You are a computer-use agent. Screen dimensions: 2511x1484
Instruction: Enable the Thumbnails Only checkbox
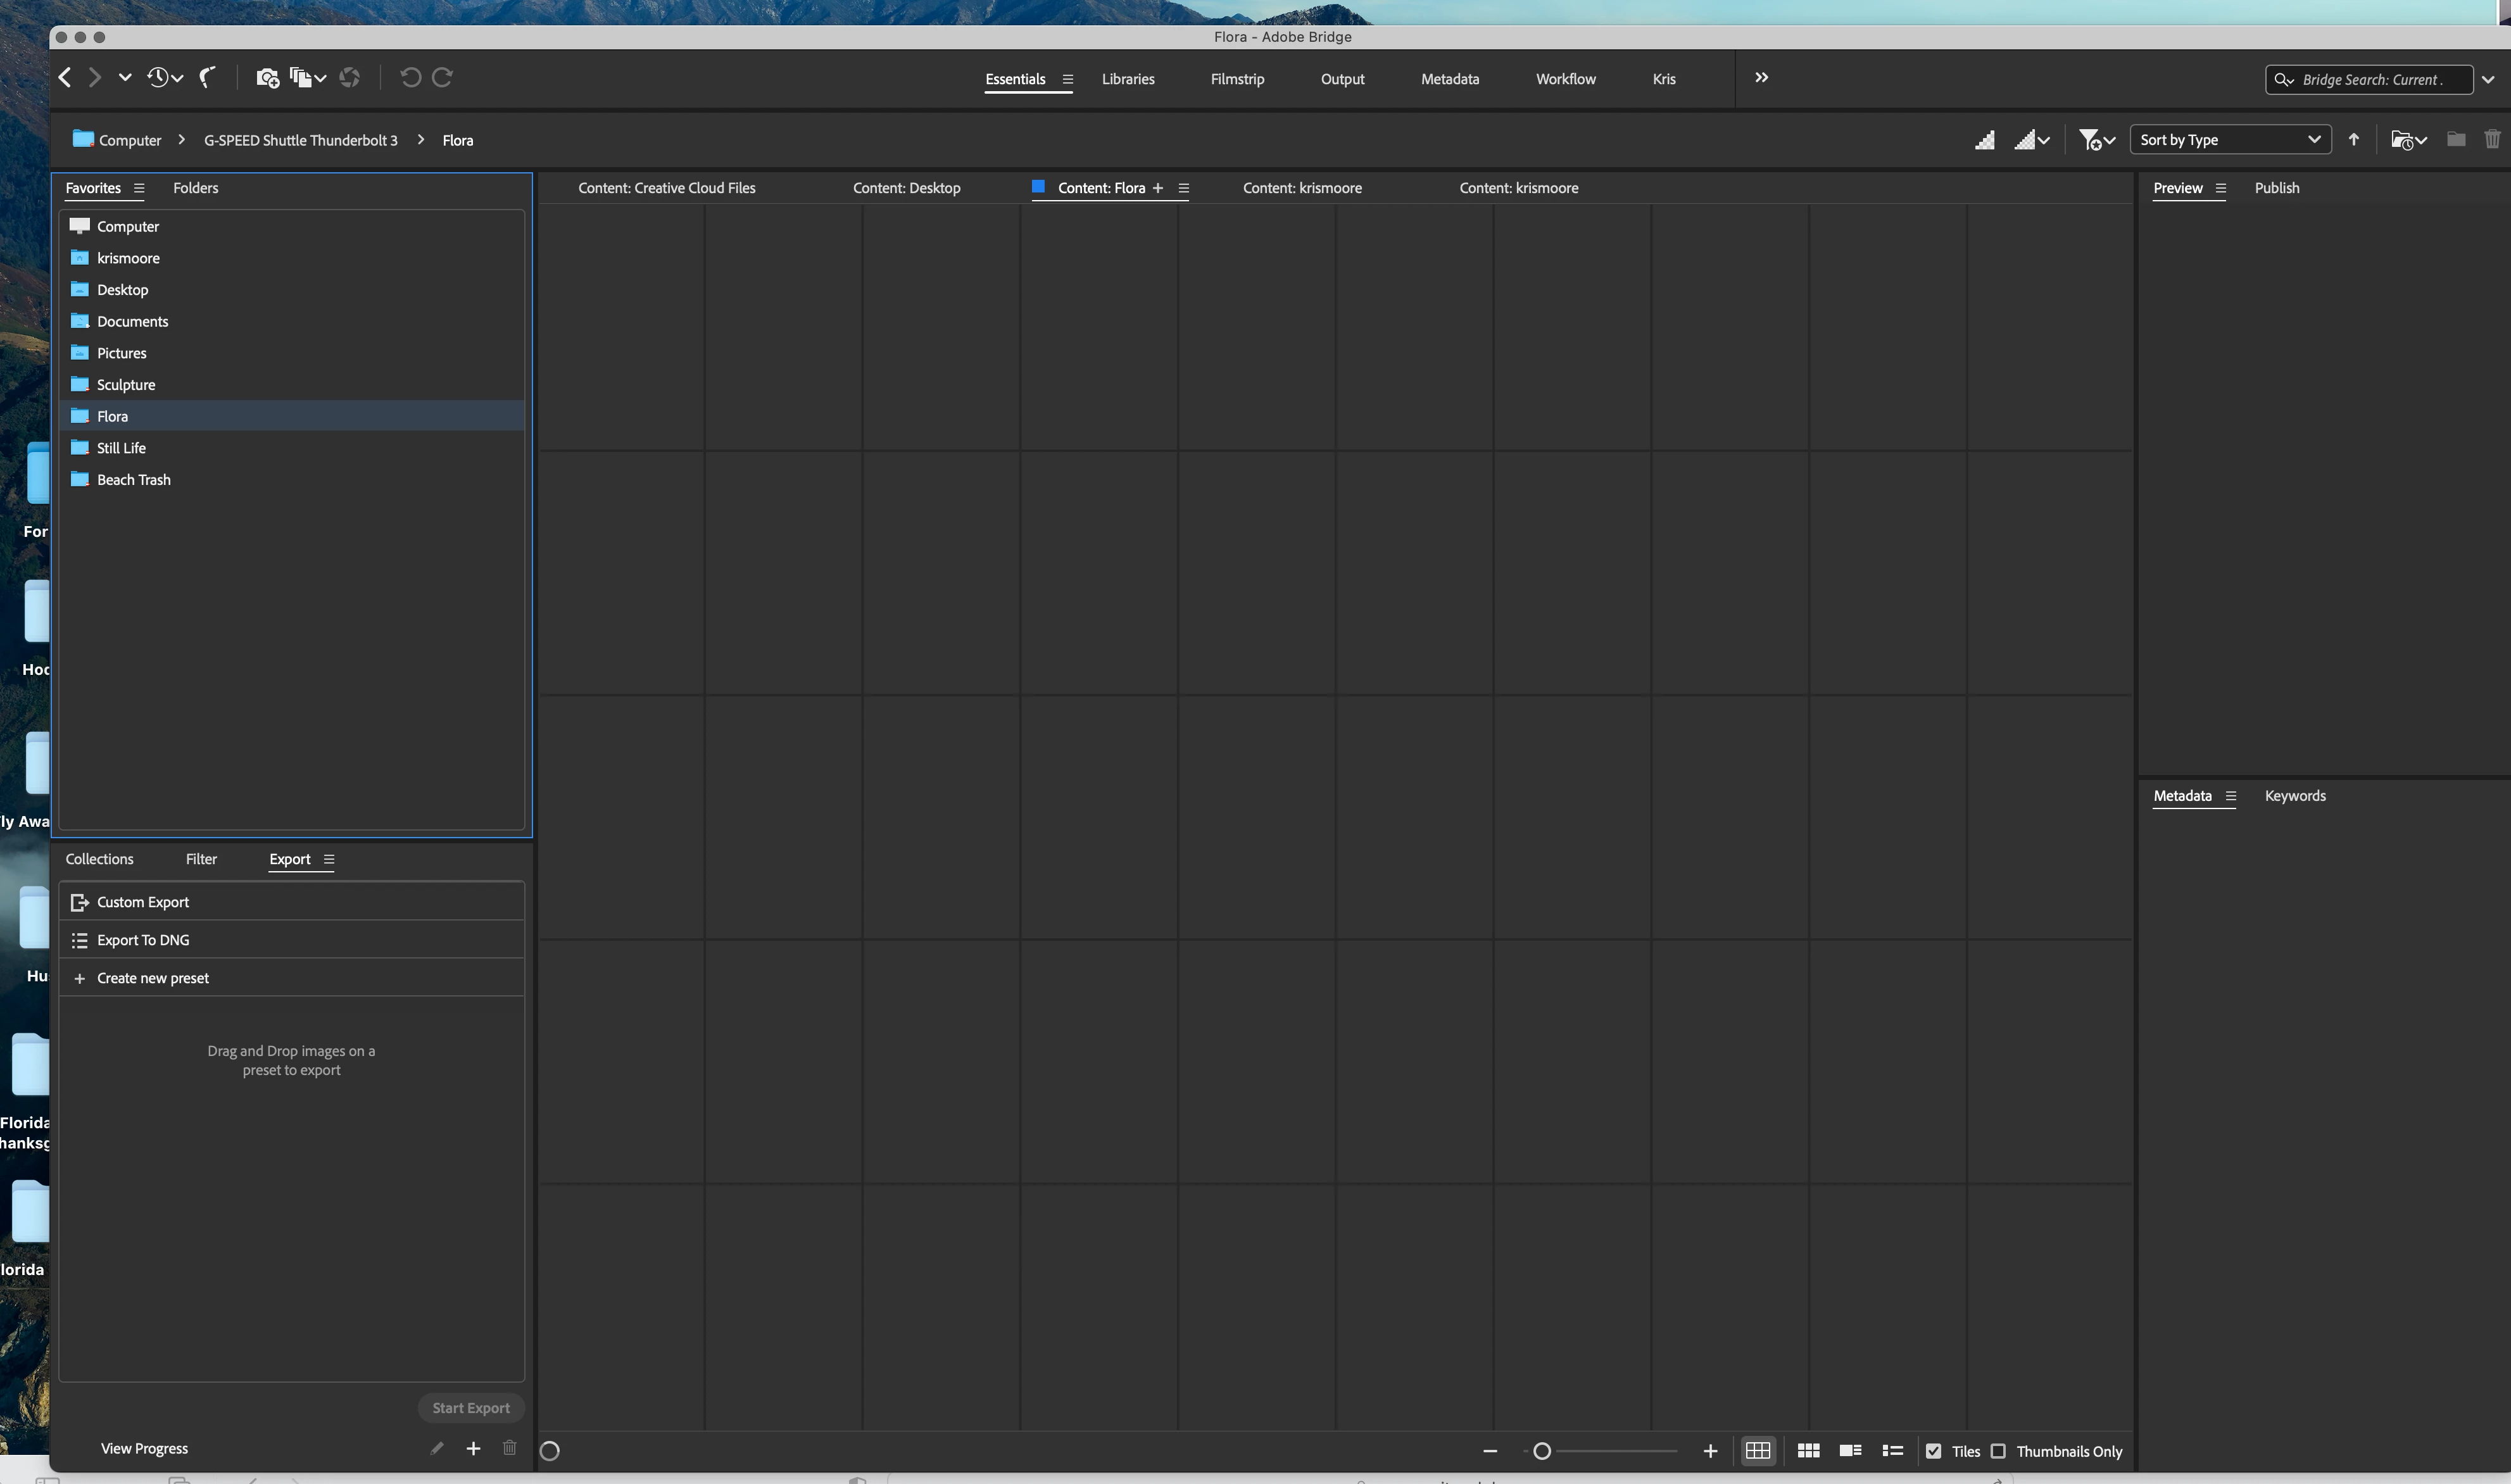[1998, 1451]
